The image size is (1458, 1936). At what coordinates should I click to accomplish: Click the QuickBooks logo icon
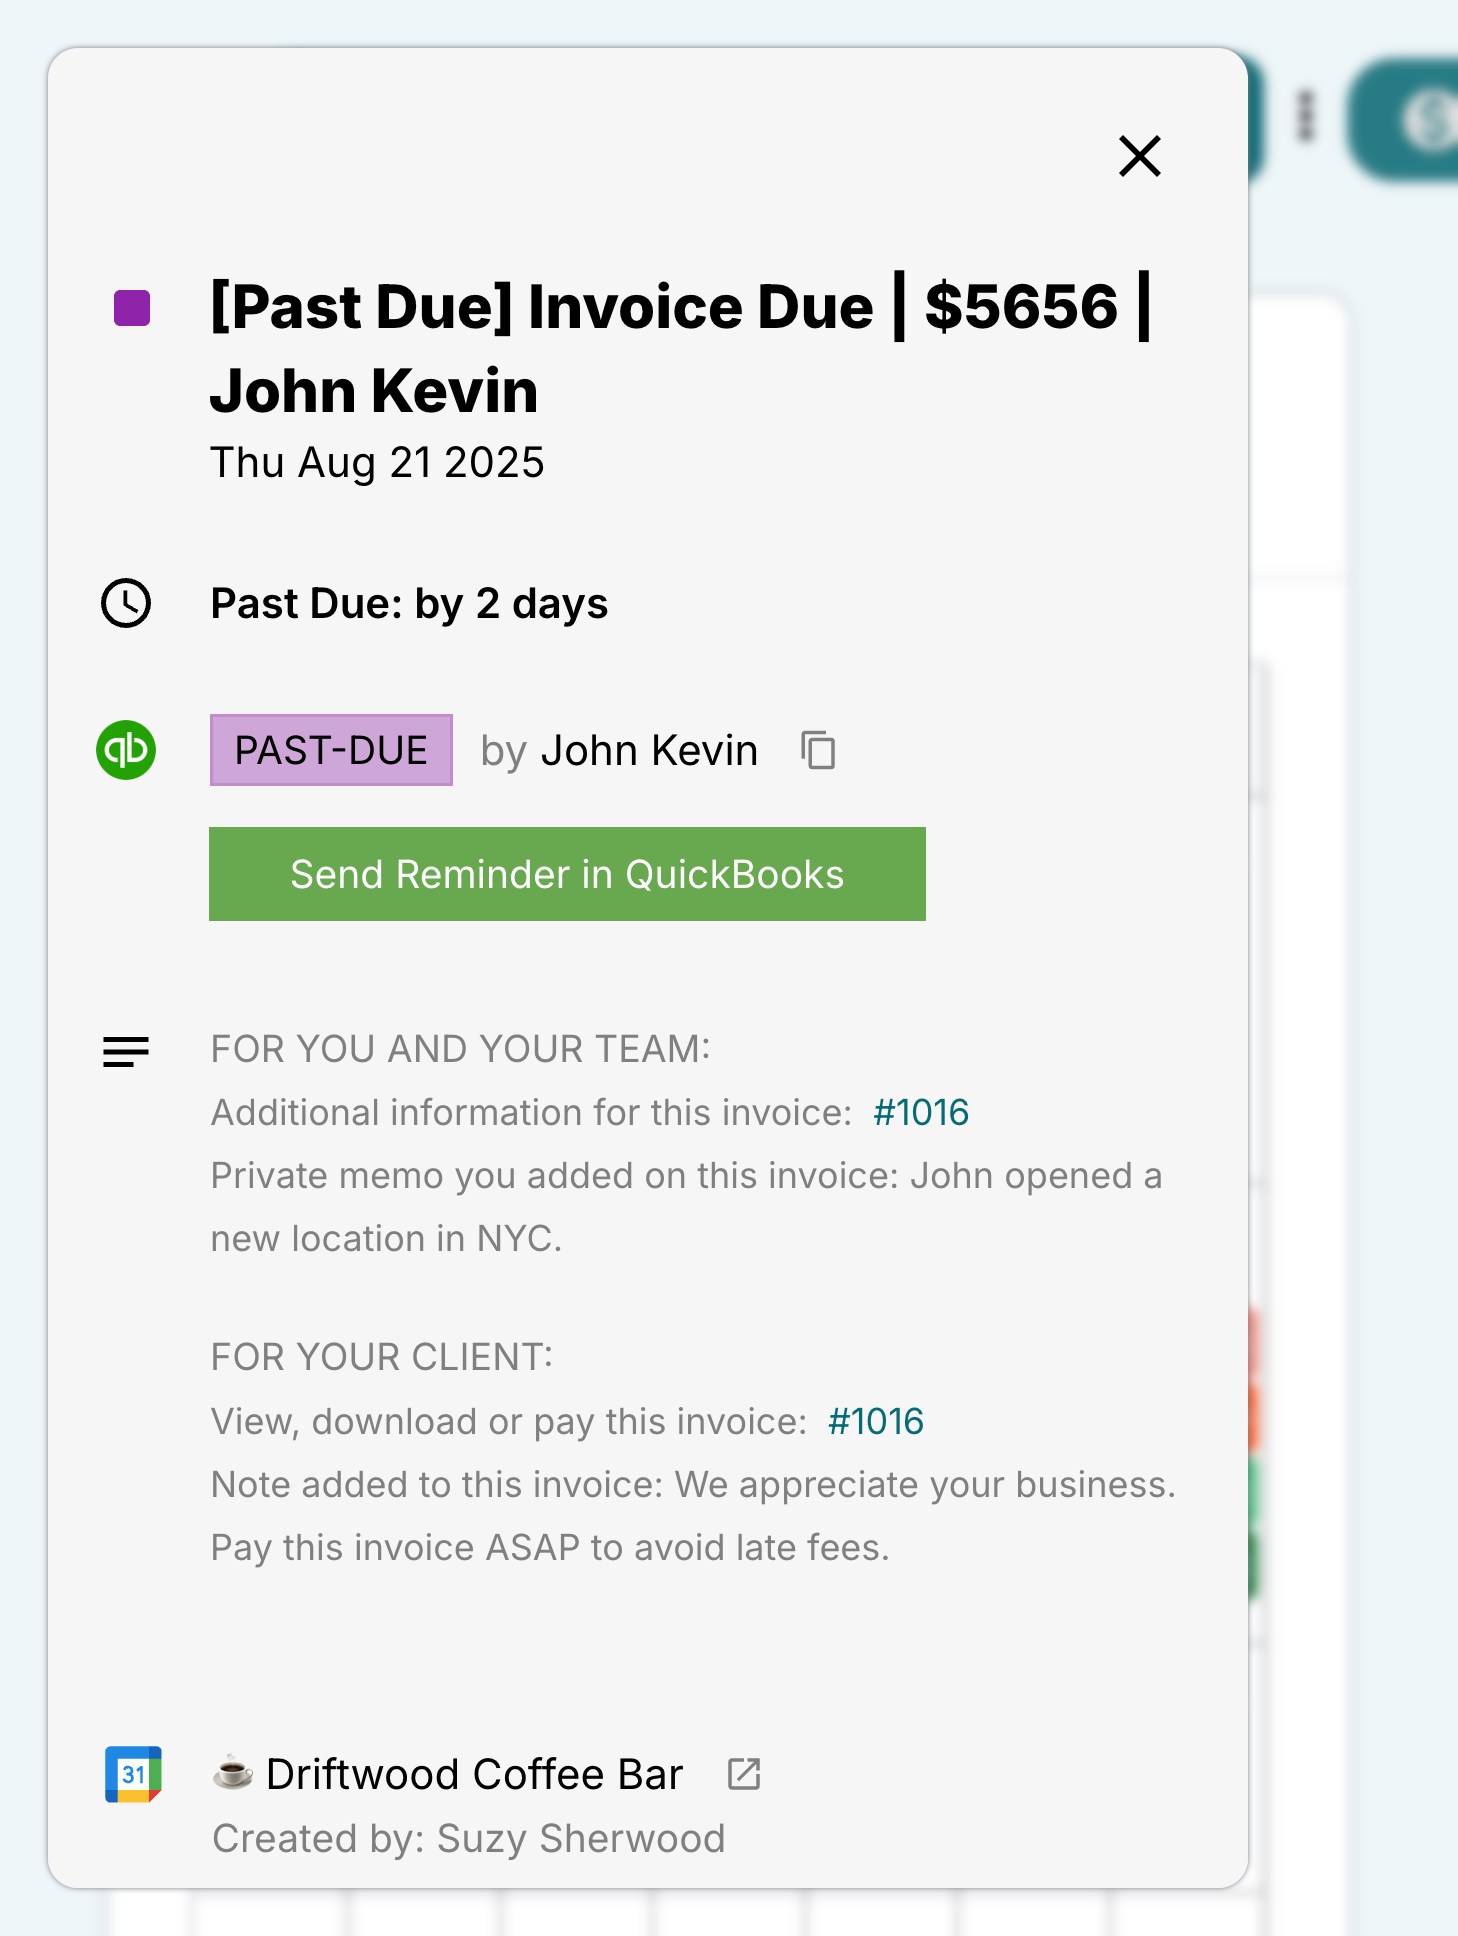(126, 750)
